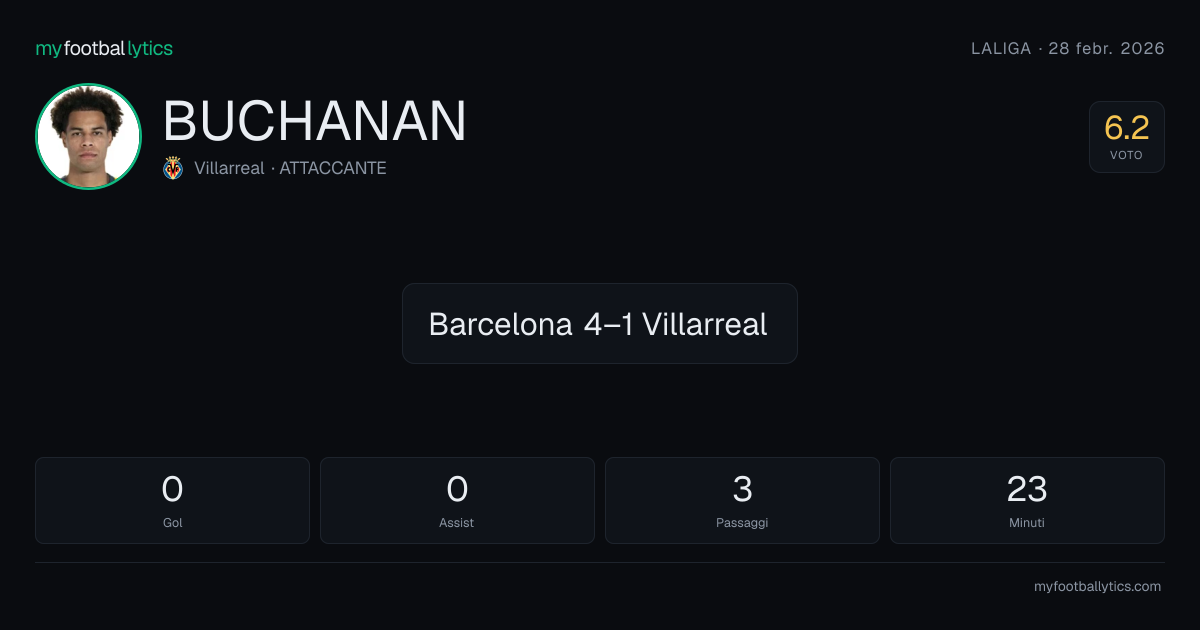Image resolution: width=1200 pixels, height=630 pixels.
Task: Click the myfootballytics logo
Action: click(x=104, y=48)
